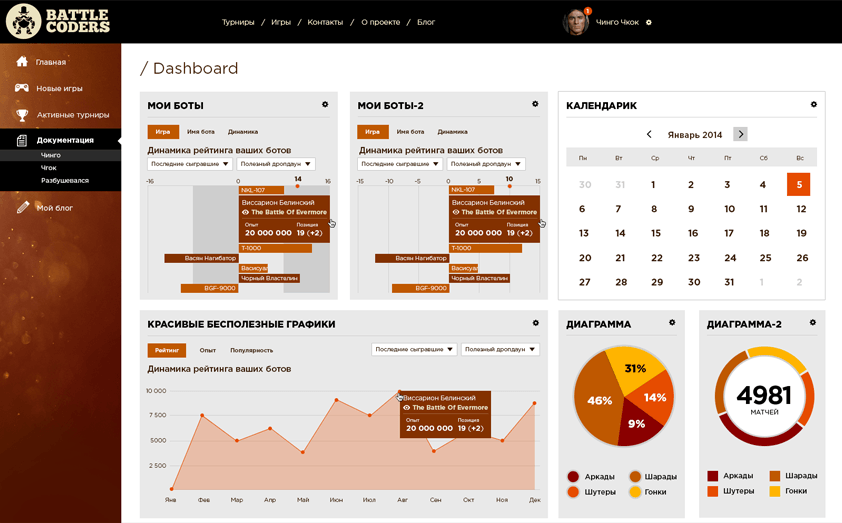Open gear settings of Календарик widget
The width and height of the screenshot is (842, 523).
(x=814, y=104)
